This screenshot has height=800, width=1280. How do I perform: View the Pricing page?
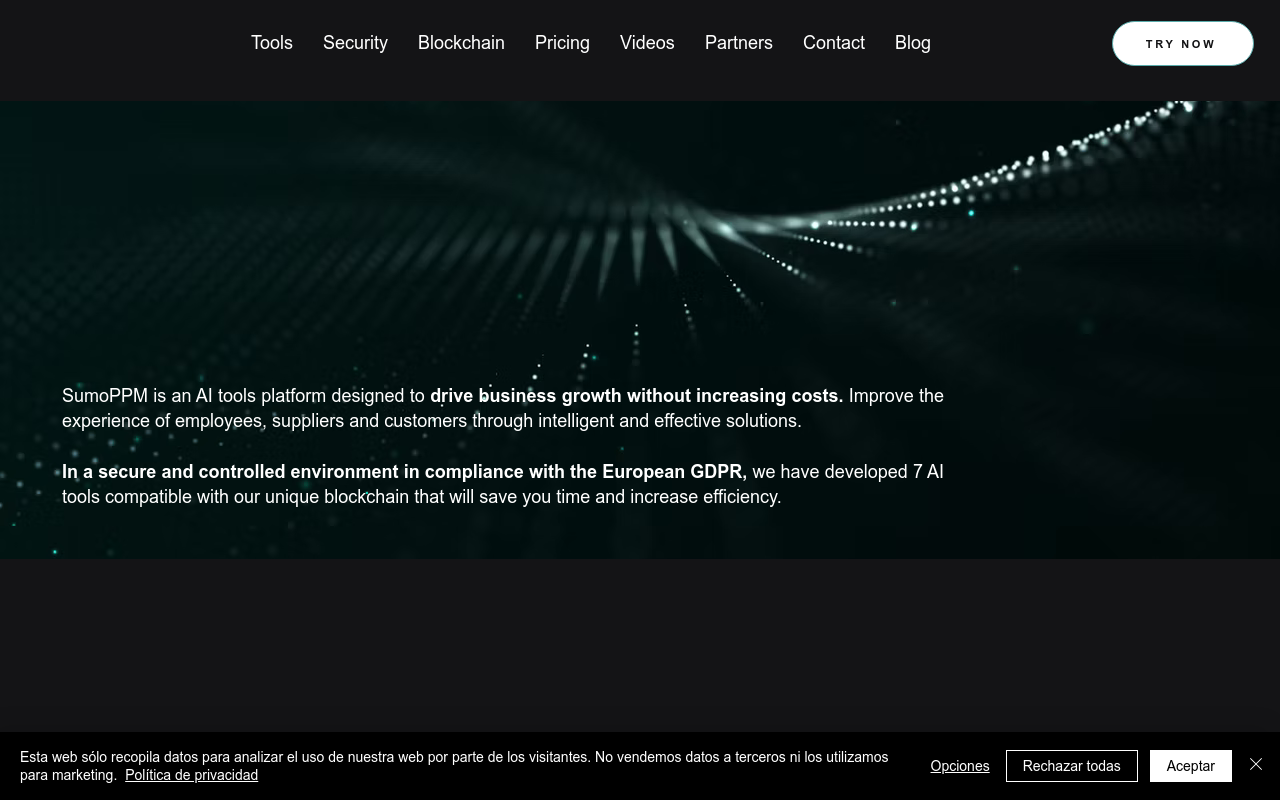click(x=562, y=43)
